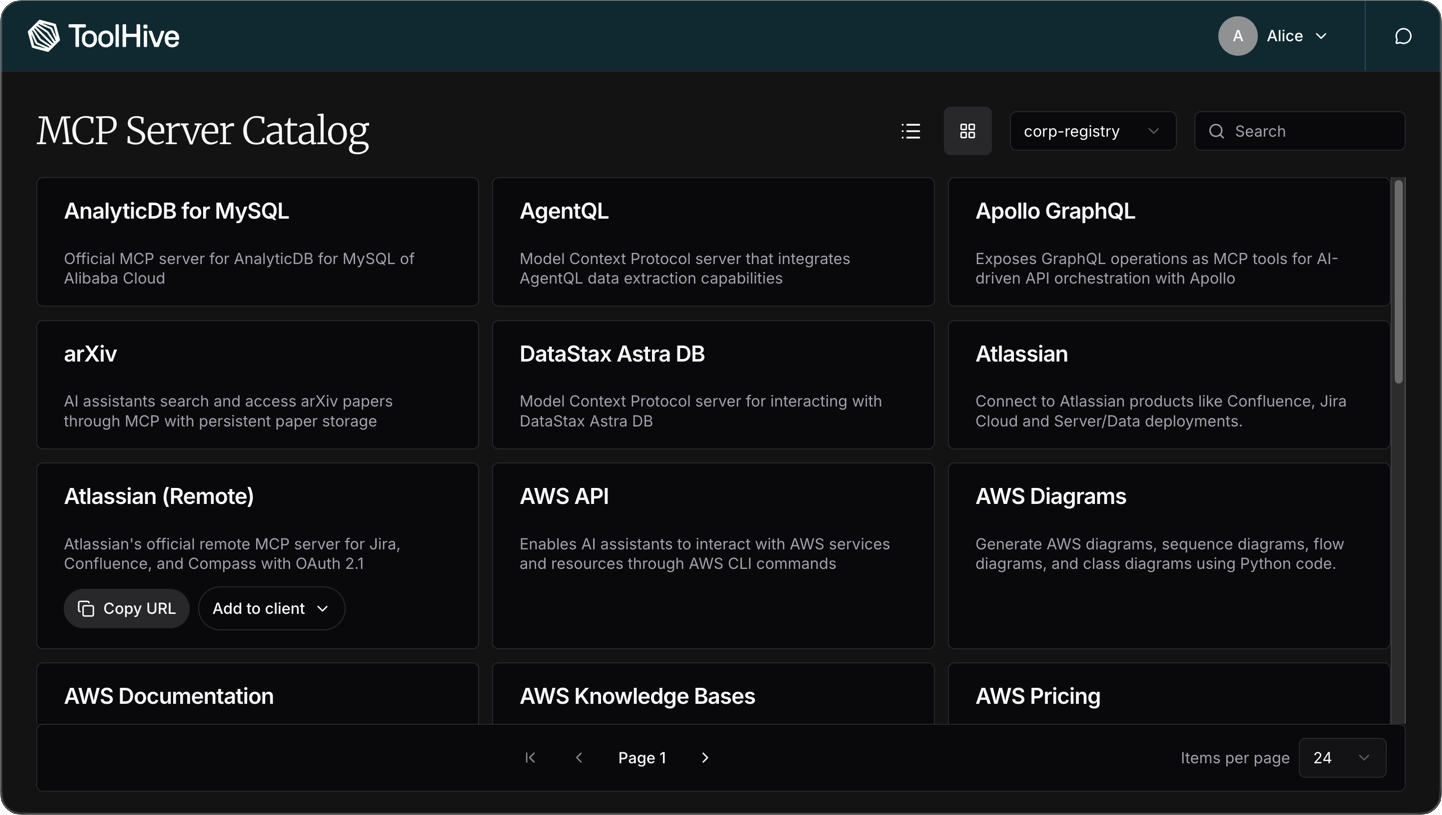Click the Page 1 indicator
Image resolution: width=1442 pixels, height=815 pixels.
642,758
